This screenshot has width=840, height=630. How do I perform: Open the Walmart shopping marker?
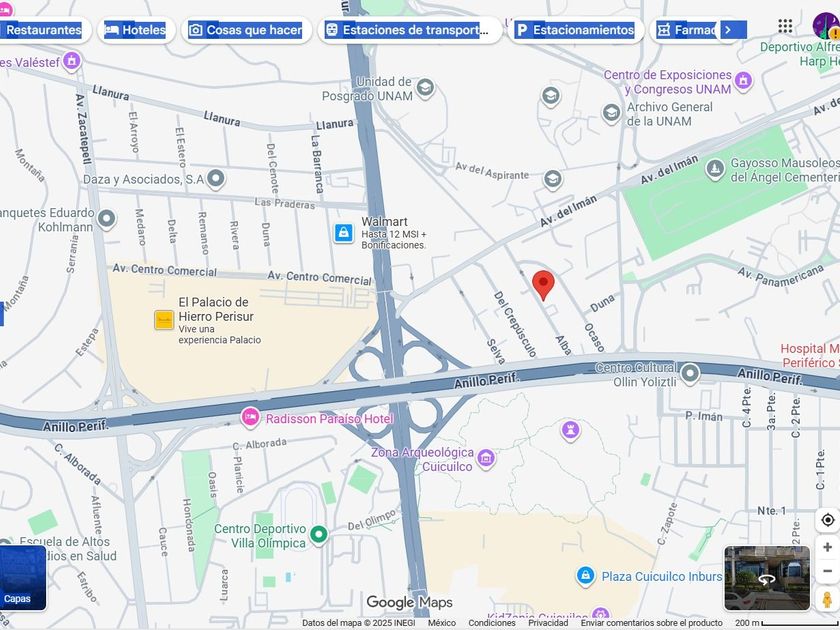click(343, 233)
